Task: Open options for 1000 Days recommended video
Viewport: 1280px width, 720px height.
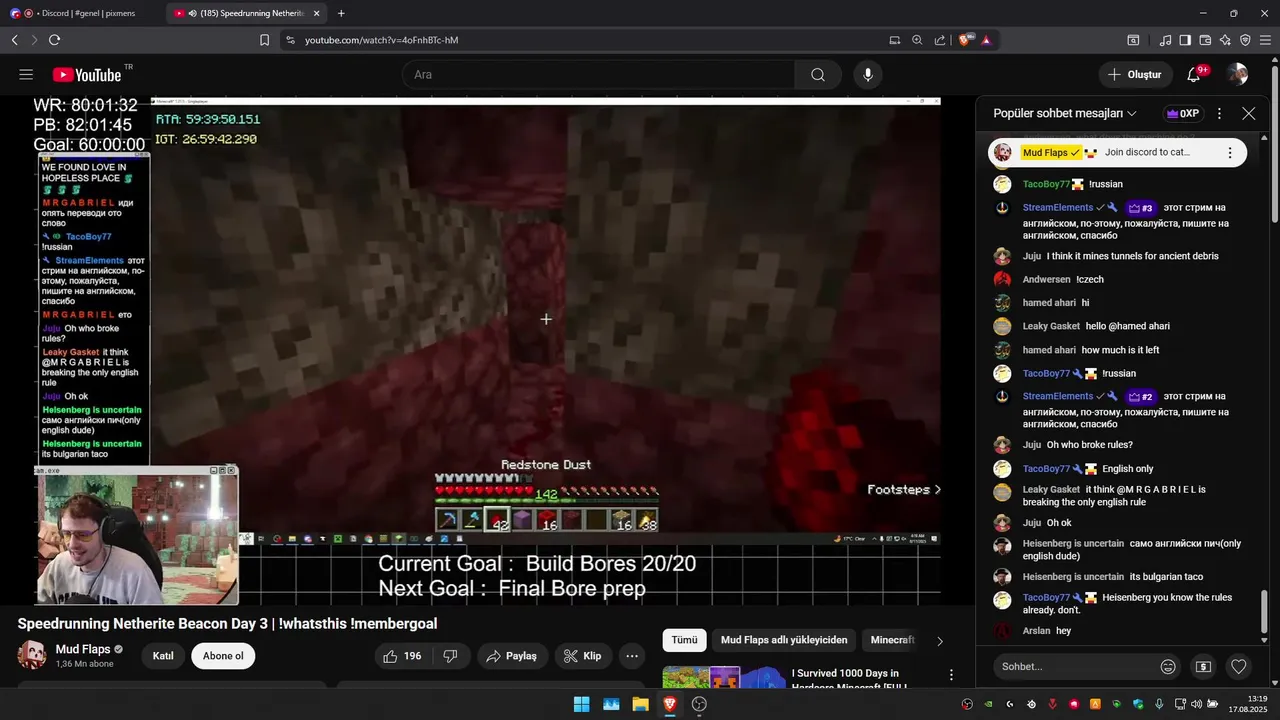Action: 951,675
